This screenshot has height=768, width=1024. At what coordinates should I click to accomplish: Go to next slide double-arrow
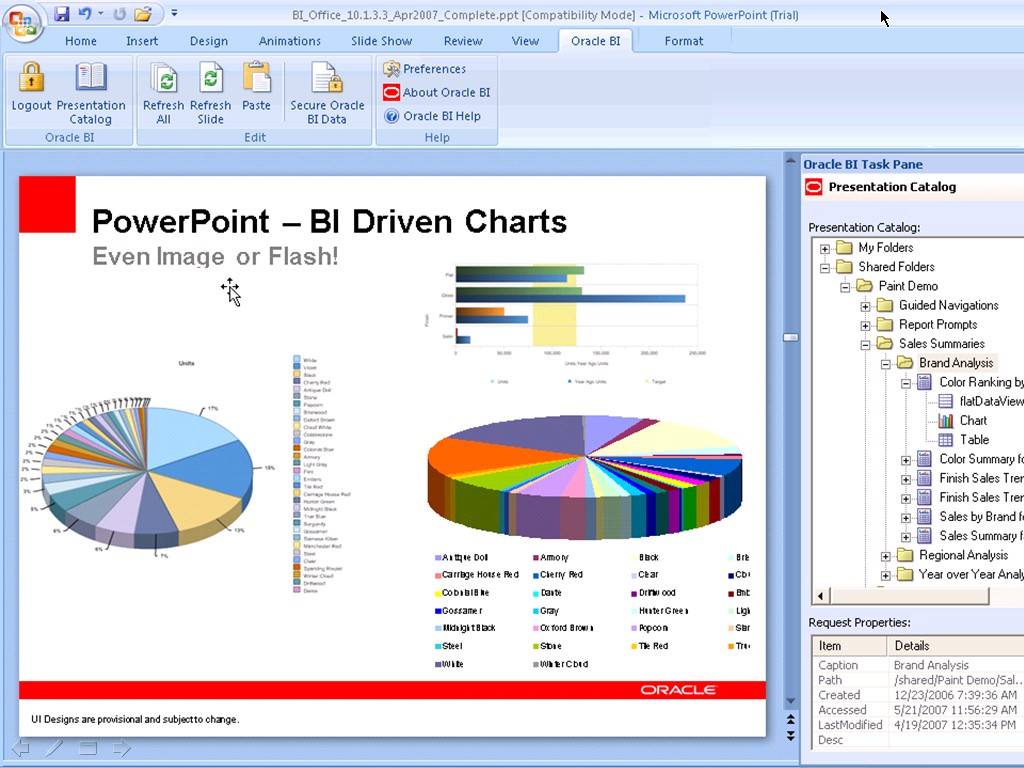click(790, 735)
